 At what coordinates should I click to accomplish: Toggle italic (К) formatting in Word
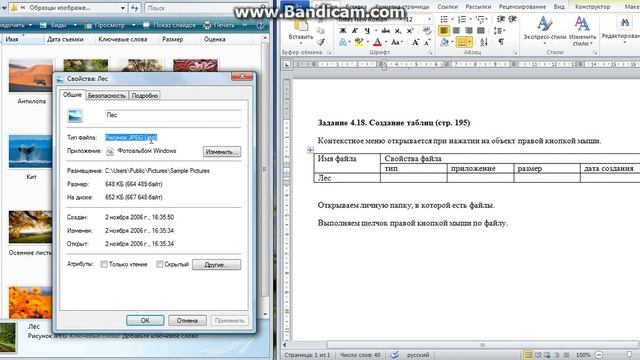pyautogui.click(x=355, y=31)
